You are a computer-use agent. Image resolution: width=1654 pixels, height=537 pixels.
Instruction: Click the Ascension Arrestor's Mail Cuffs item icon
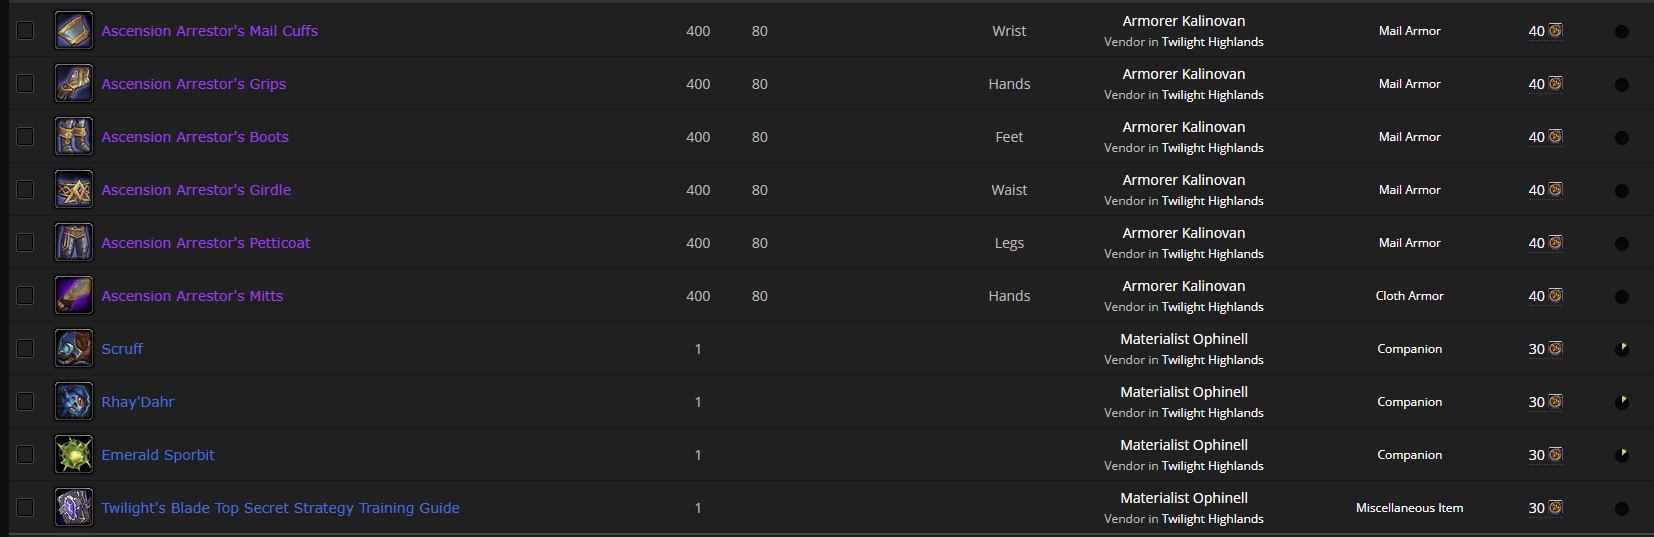(x=74, y=31)
